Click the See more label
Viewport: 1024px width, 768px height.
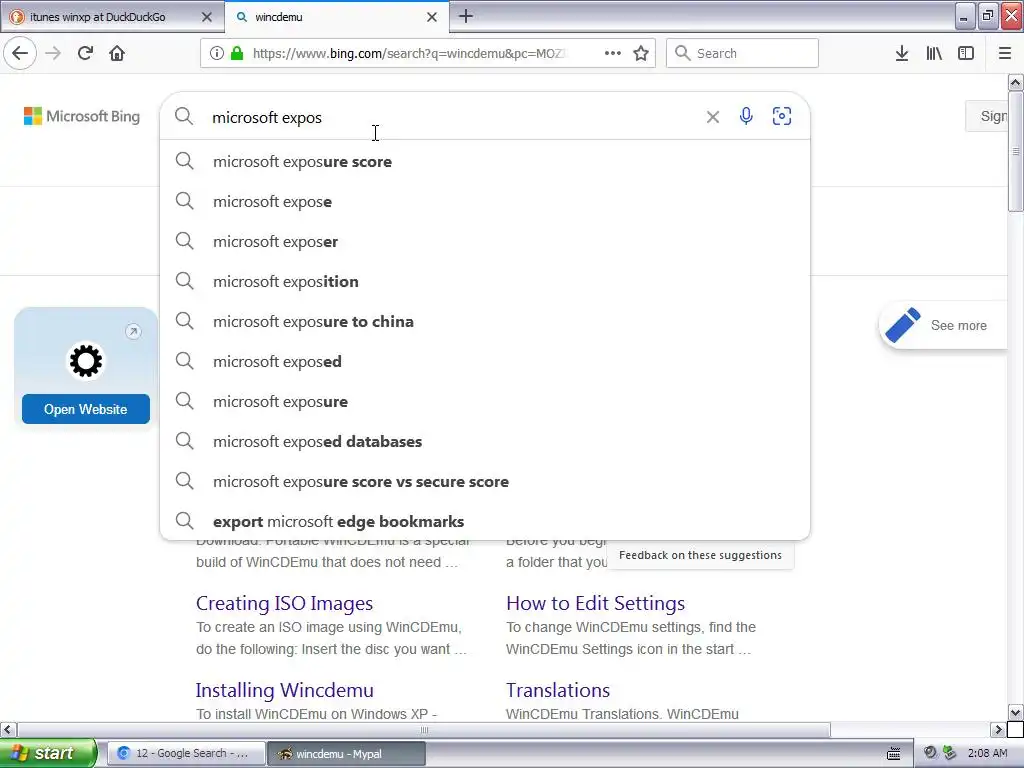tap(958, 325)
